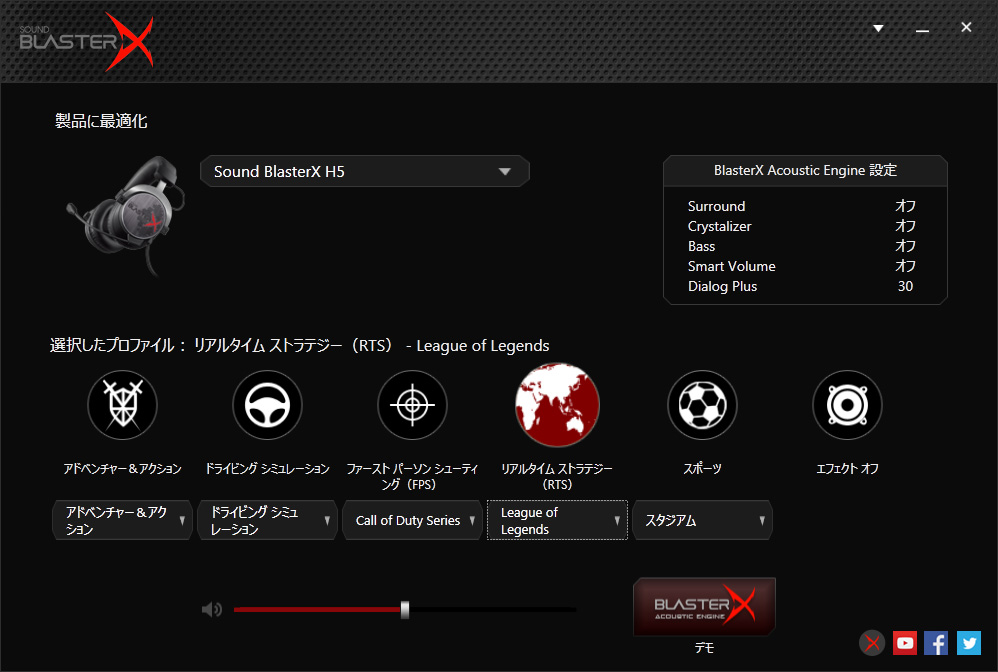The image size is (998, 672).
Task: Pick the Sports soccer ball profile icon
Action: click(x=702, y=405)
